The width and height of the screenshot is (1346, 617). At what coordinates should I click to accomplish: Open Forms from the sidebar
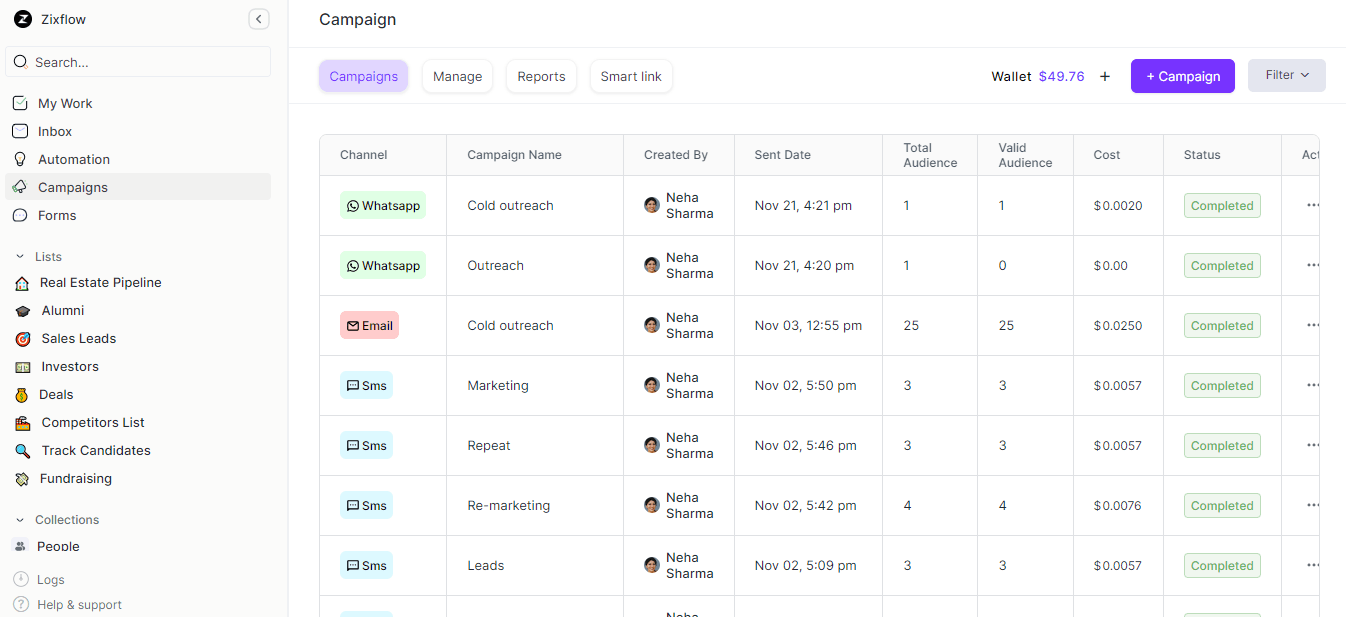tap(57, 215)
